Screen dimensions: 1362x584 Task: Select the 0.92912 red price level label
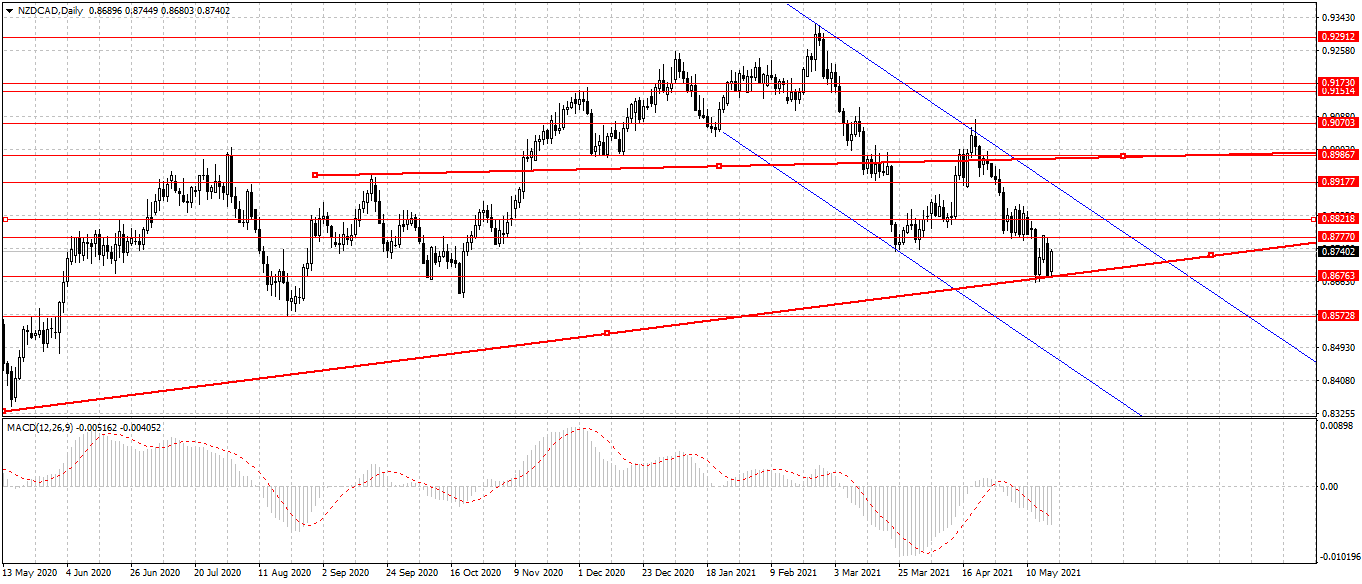click(1338, 37)
